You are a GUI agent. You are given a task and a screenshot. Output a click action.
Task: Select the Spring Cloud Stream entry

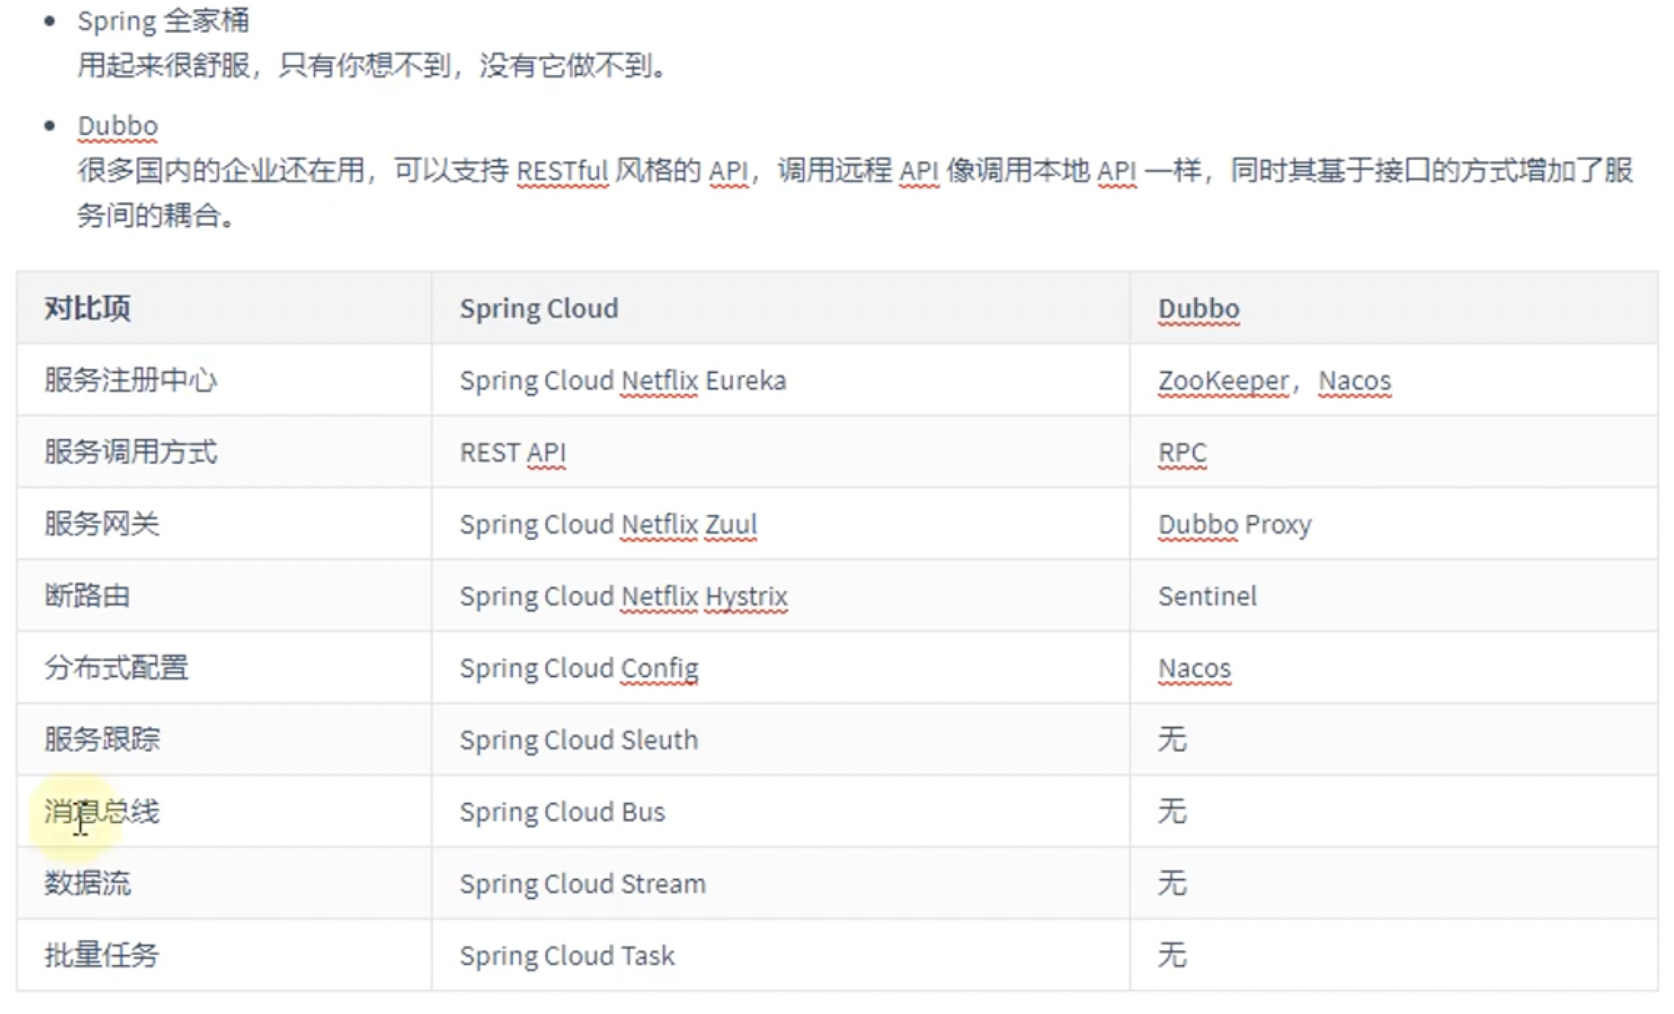[582, 883]
